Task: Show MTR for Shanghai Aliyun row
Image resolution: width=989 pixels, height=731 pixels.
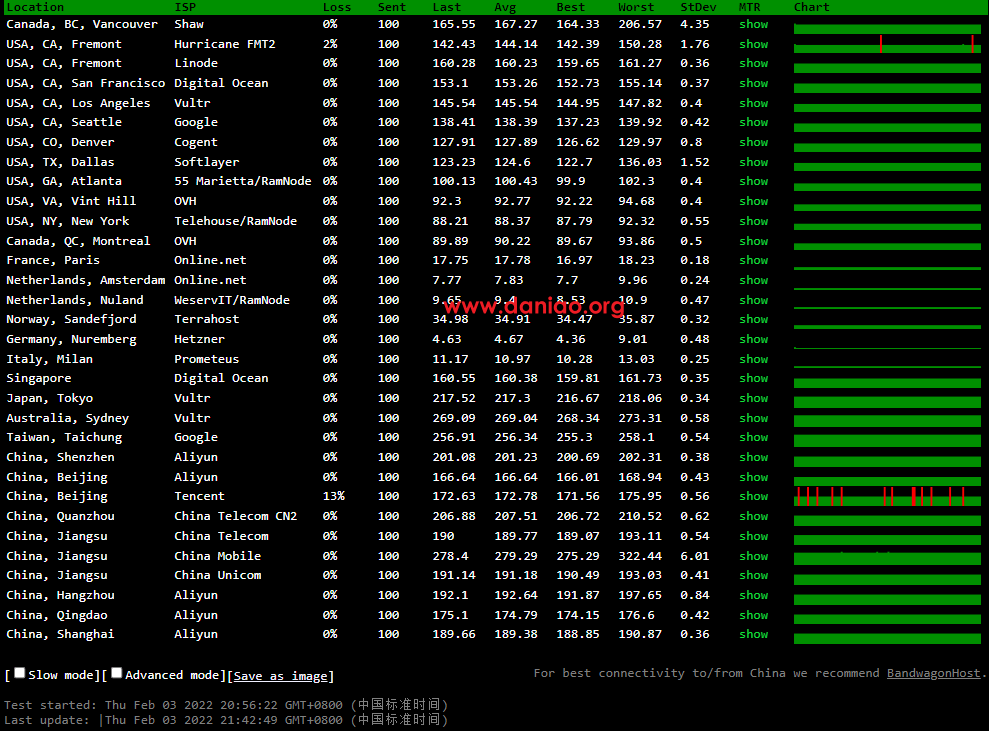Action: pos(754,634)
